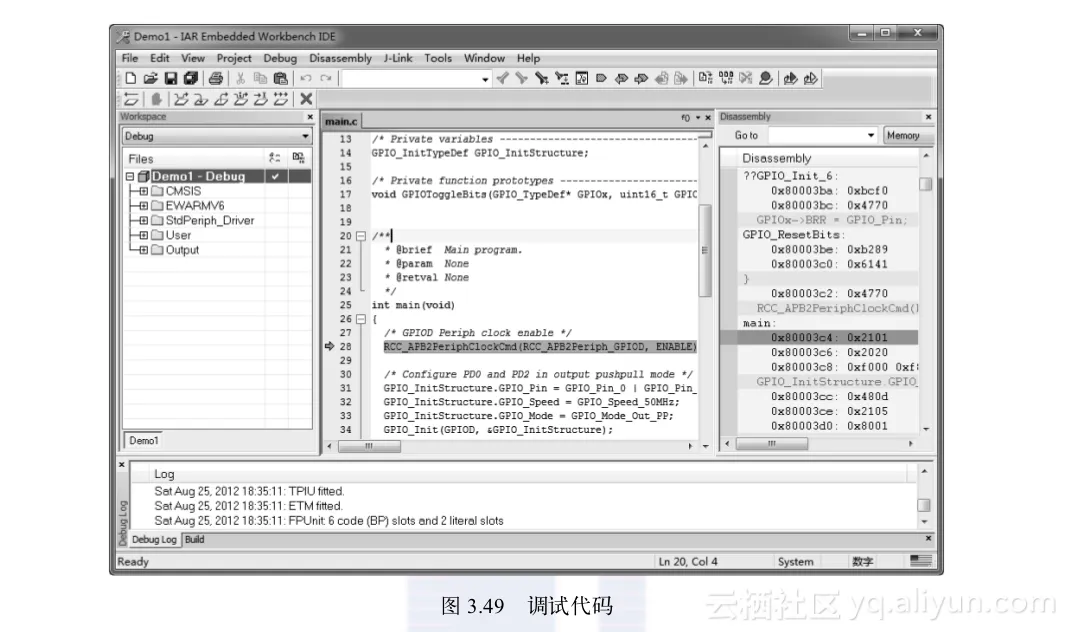Select the Build log tab
Screen dimensions: 1068x632
pos(195,539)
